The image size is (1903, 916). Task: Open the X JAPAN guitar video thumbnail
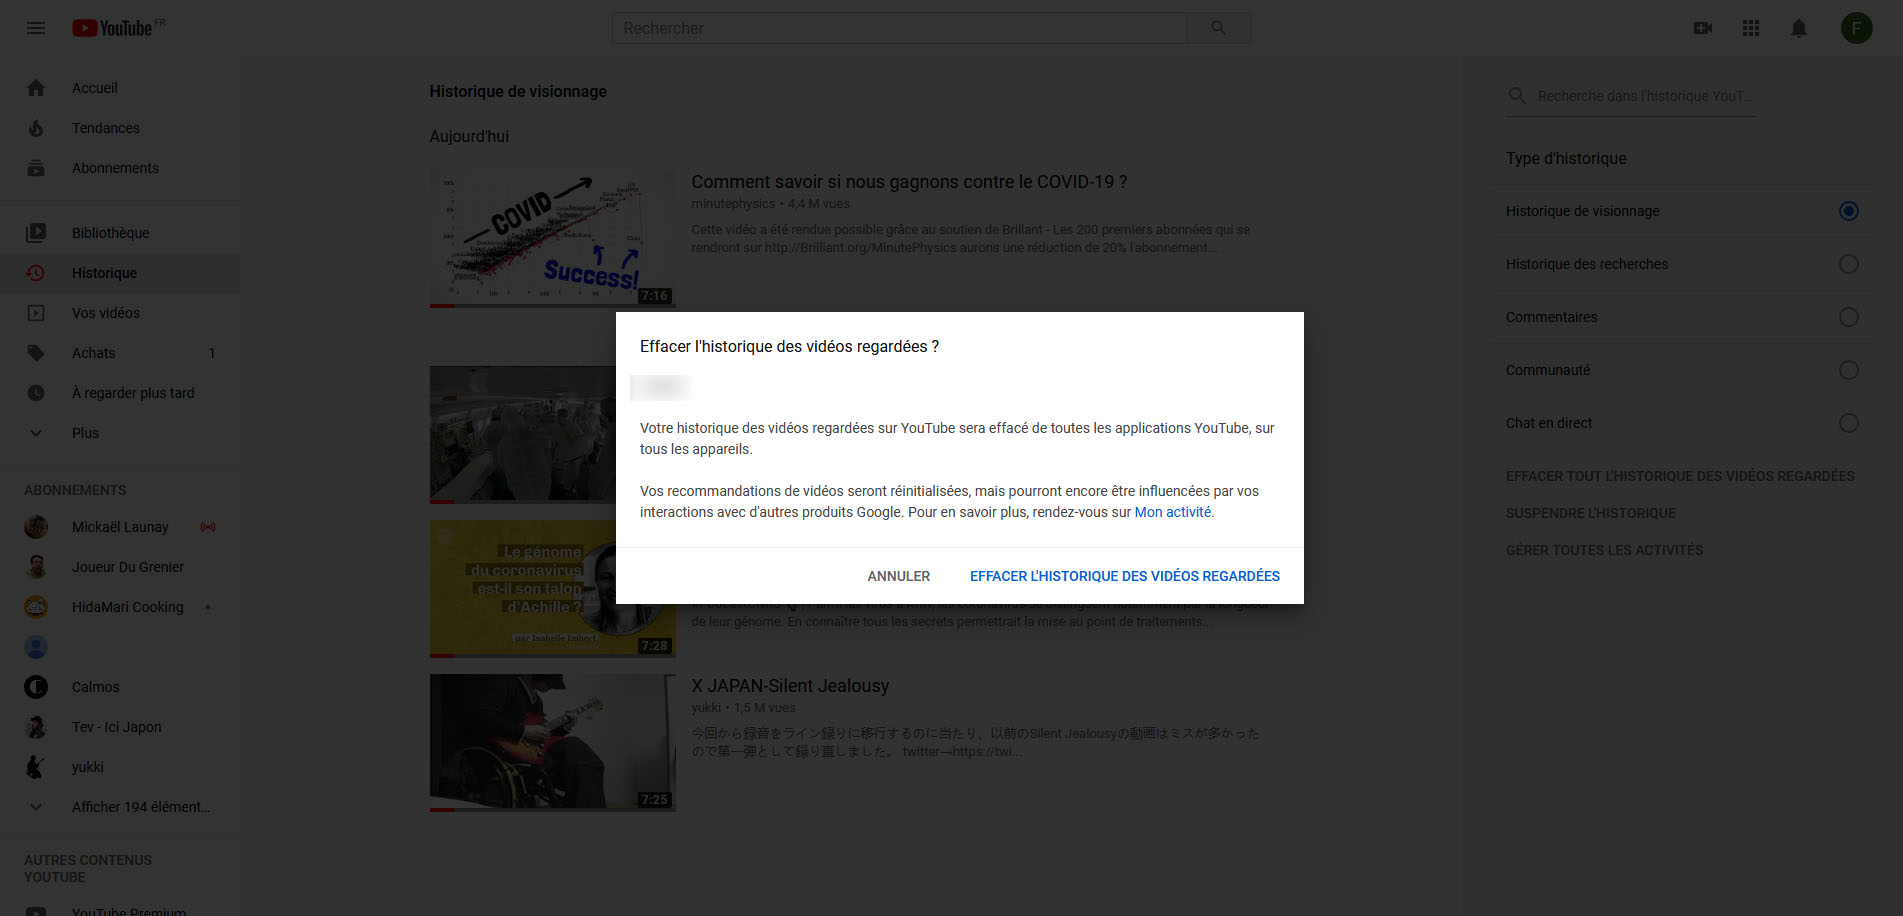[553, 742]
